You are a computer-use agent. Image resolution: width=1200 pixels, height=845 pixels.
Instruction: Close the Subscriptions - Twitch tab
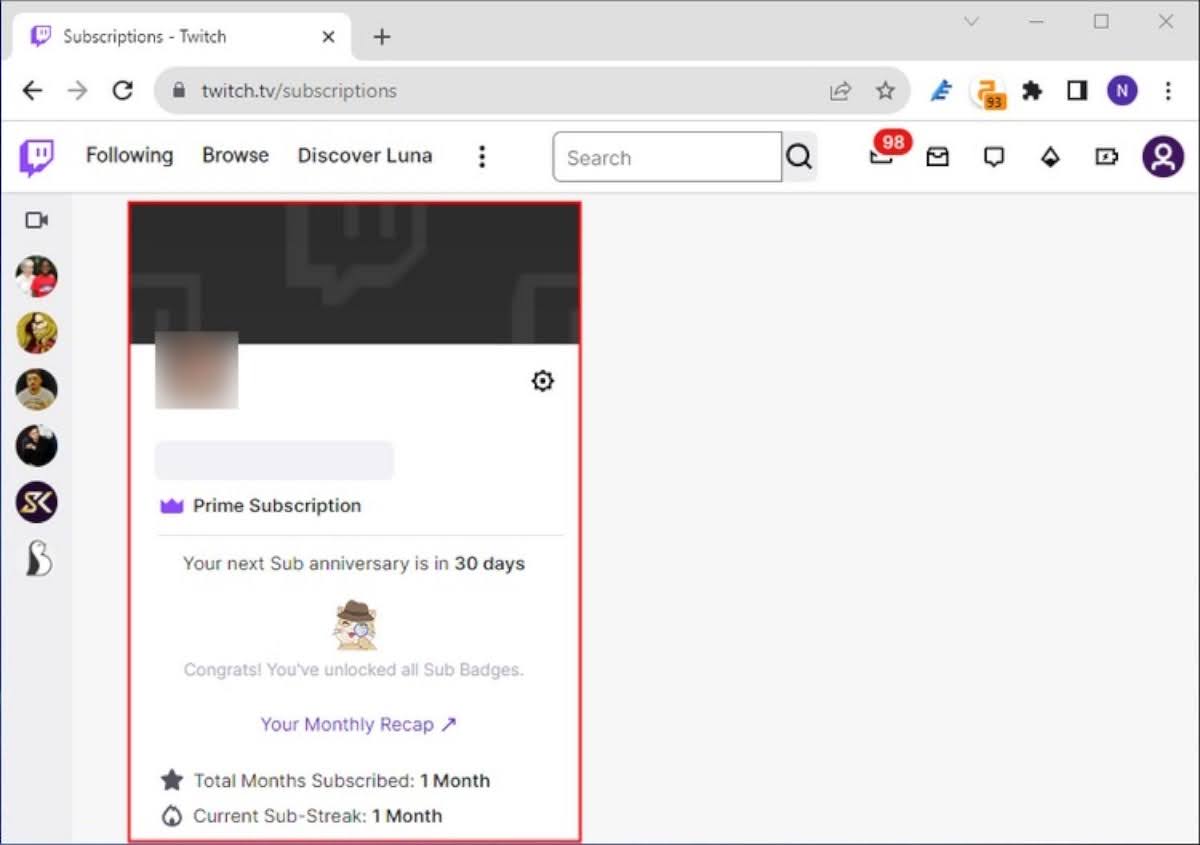point(328,37)
